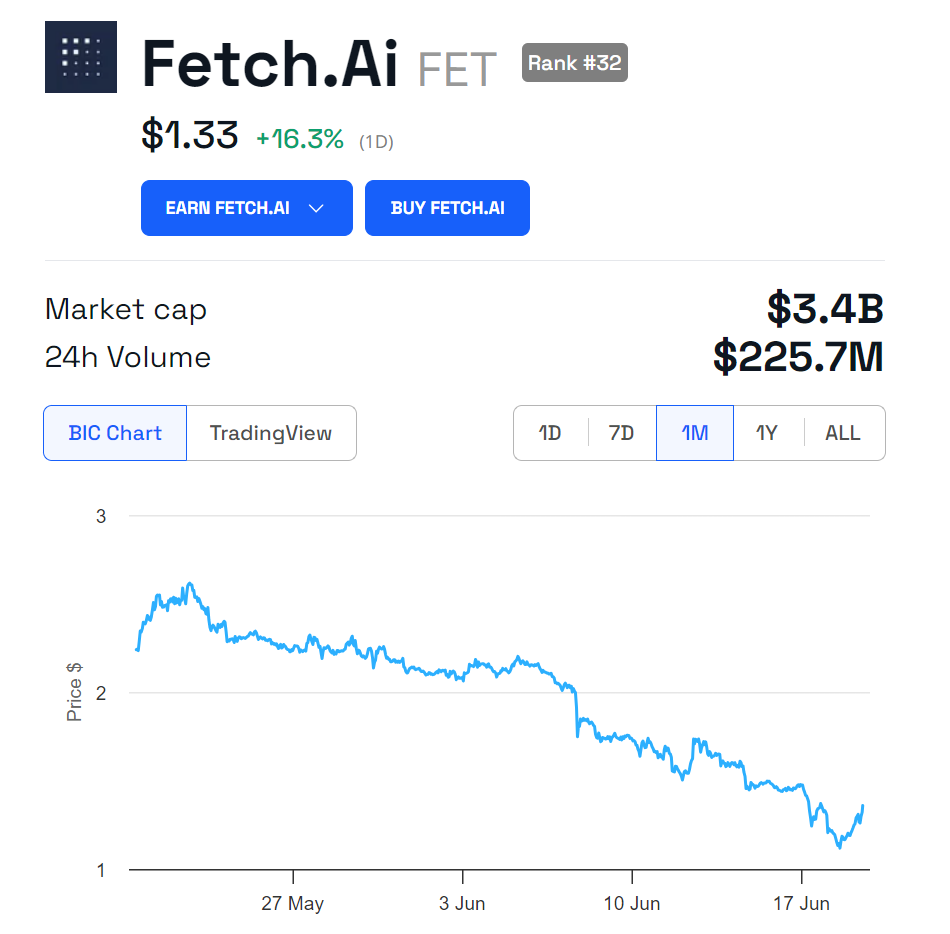Image resolution: width=950 pixels, height=934 pixels.
Task: Select the 1Y time range
Action: coord(767,433)
